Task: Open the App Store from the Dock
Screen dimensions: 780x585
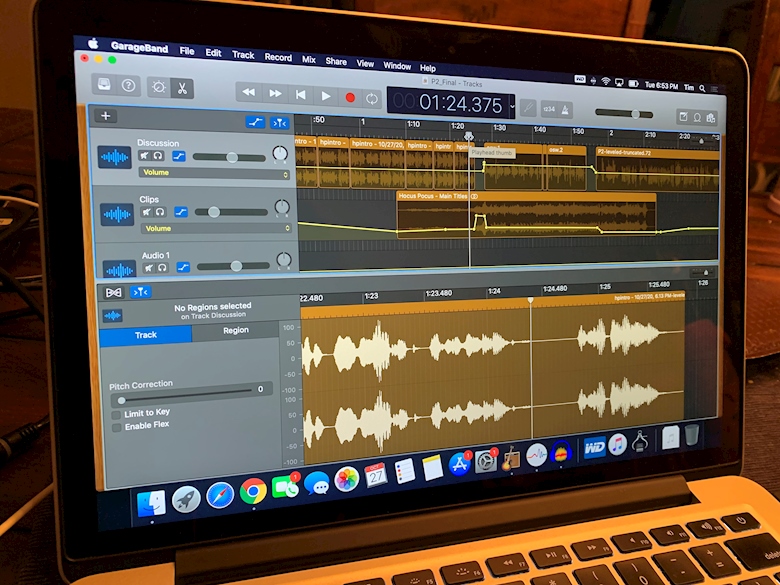Action: pyautogui.click(x=459, y=464)
